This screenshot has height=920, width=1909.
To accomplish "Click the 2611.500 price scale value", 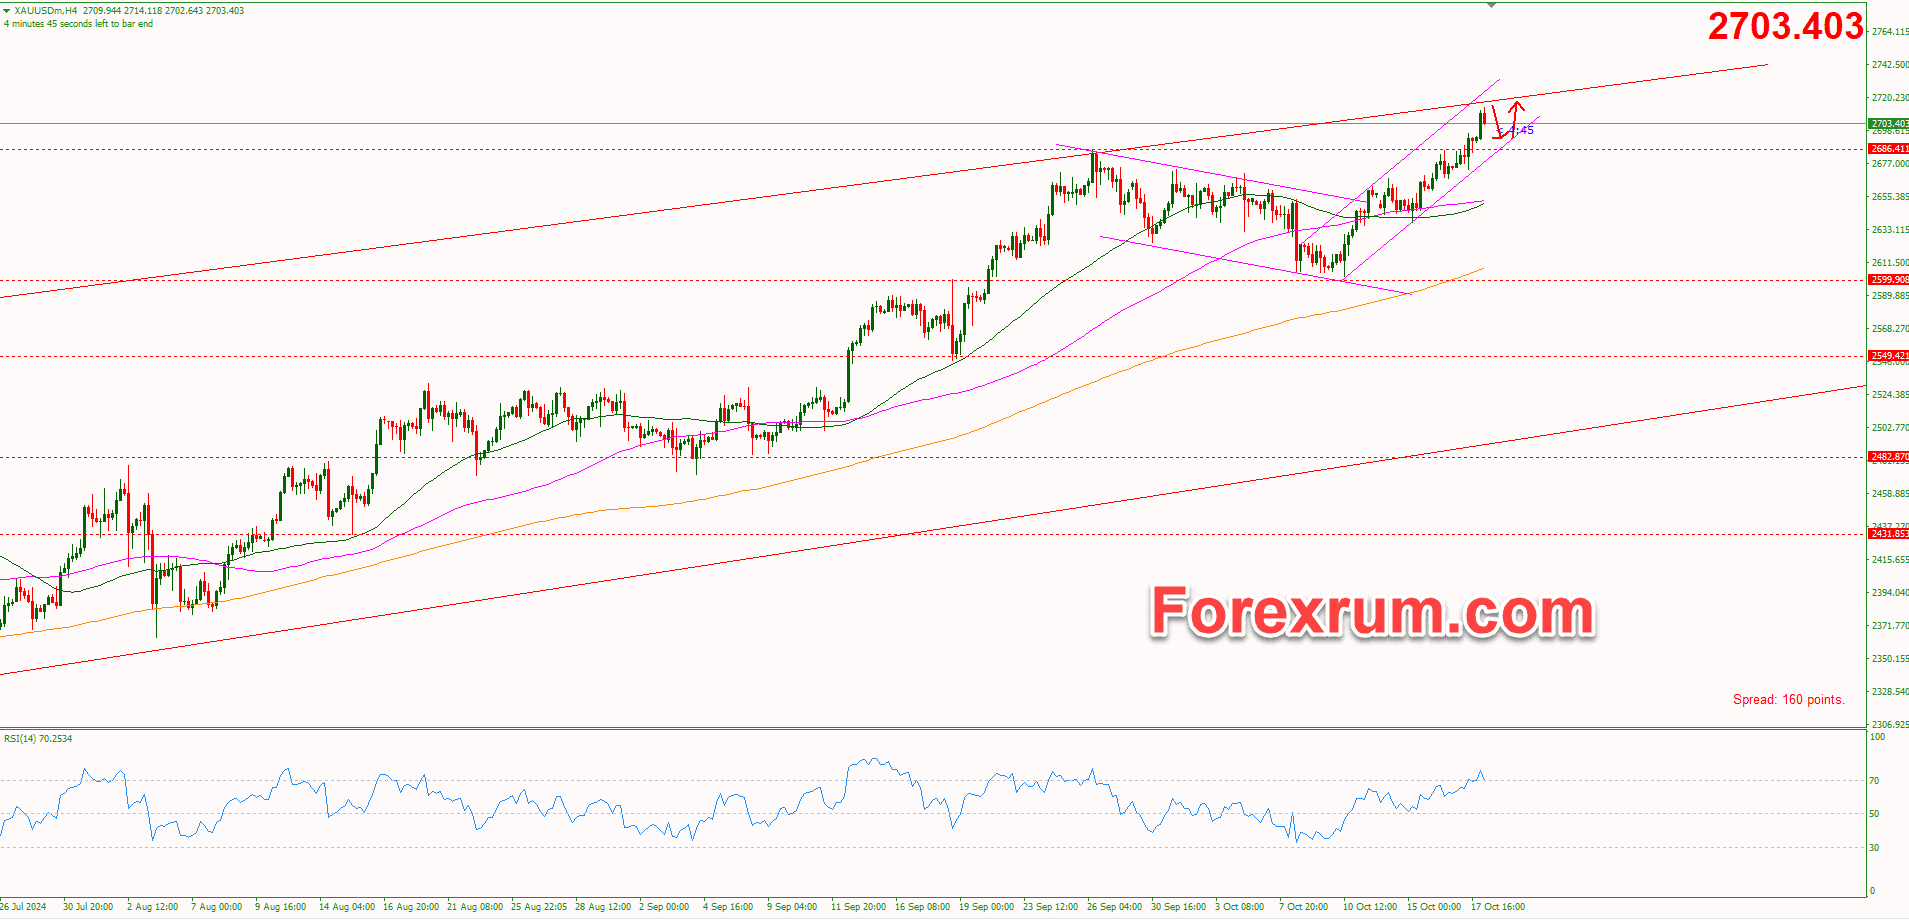I will click(x=1890, y=263).
